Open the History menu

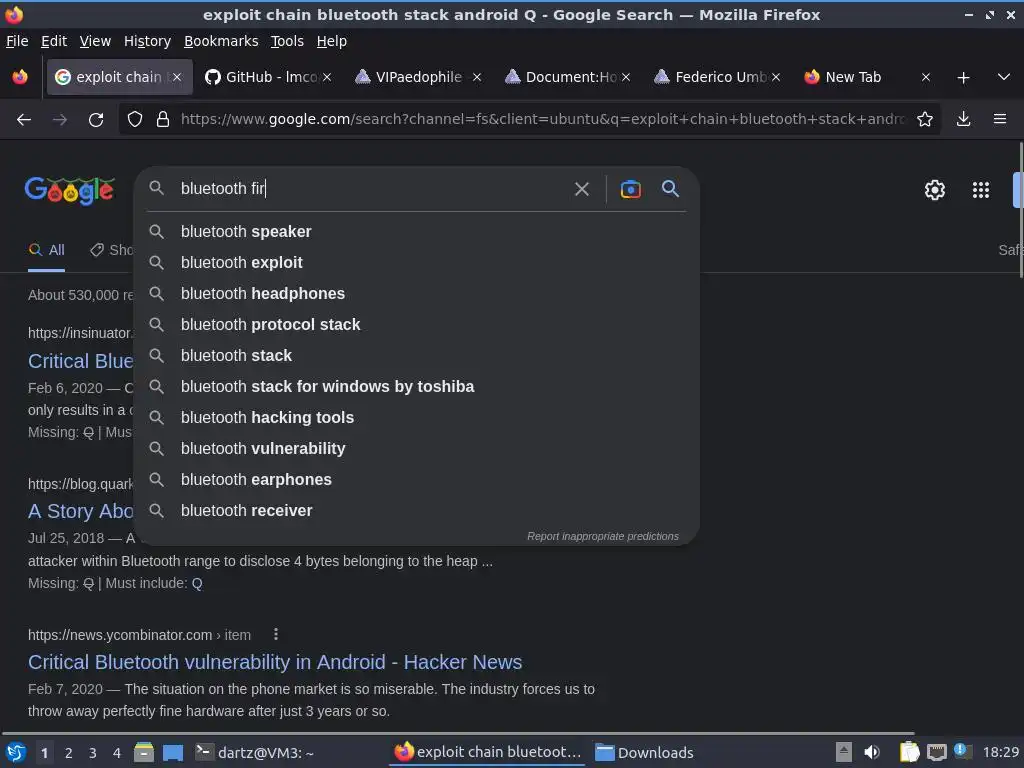tap(147, 41)
